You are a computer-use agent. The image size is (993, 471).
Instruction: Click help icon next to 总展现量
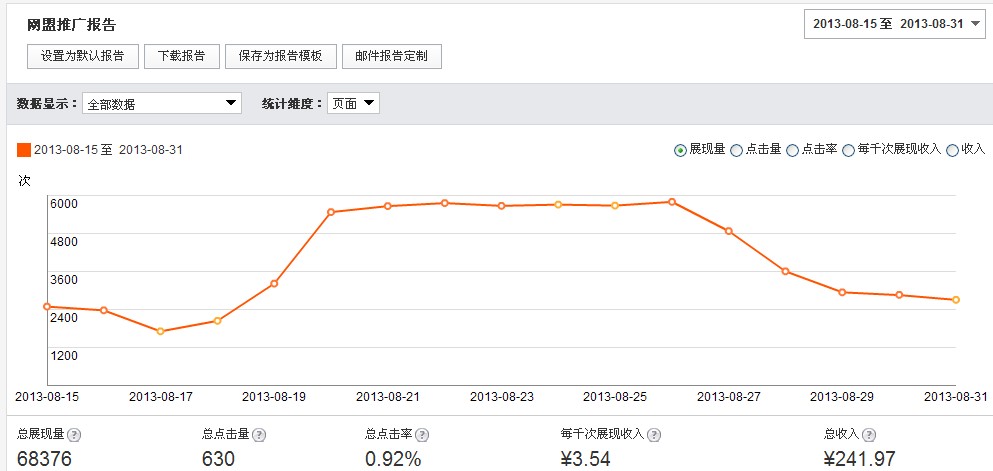tap(74, 435)
